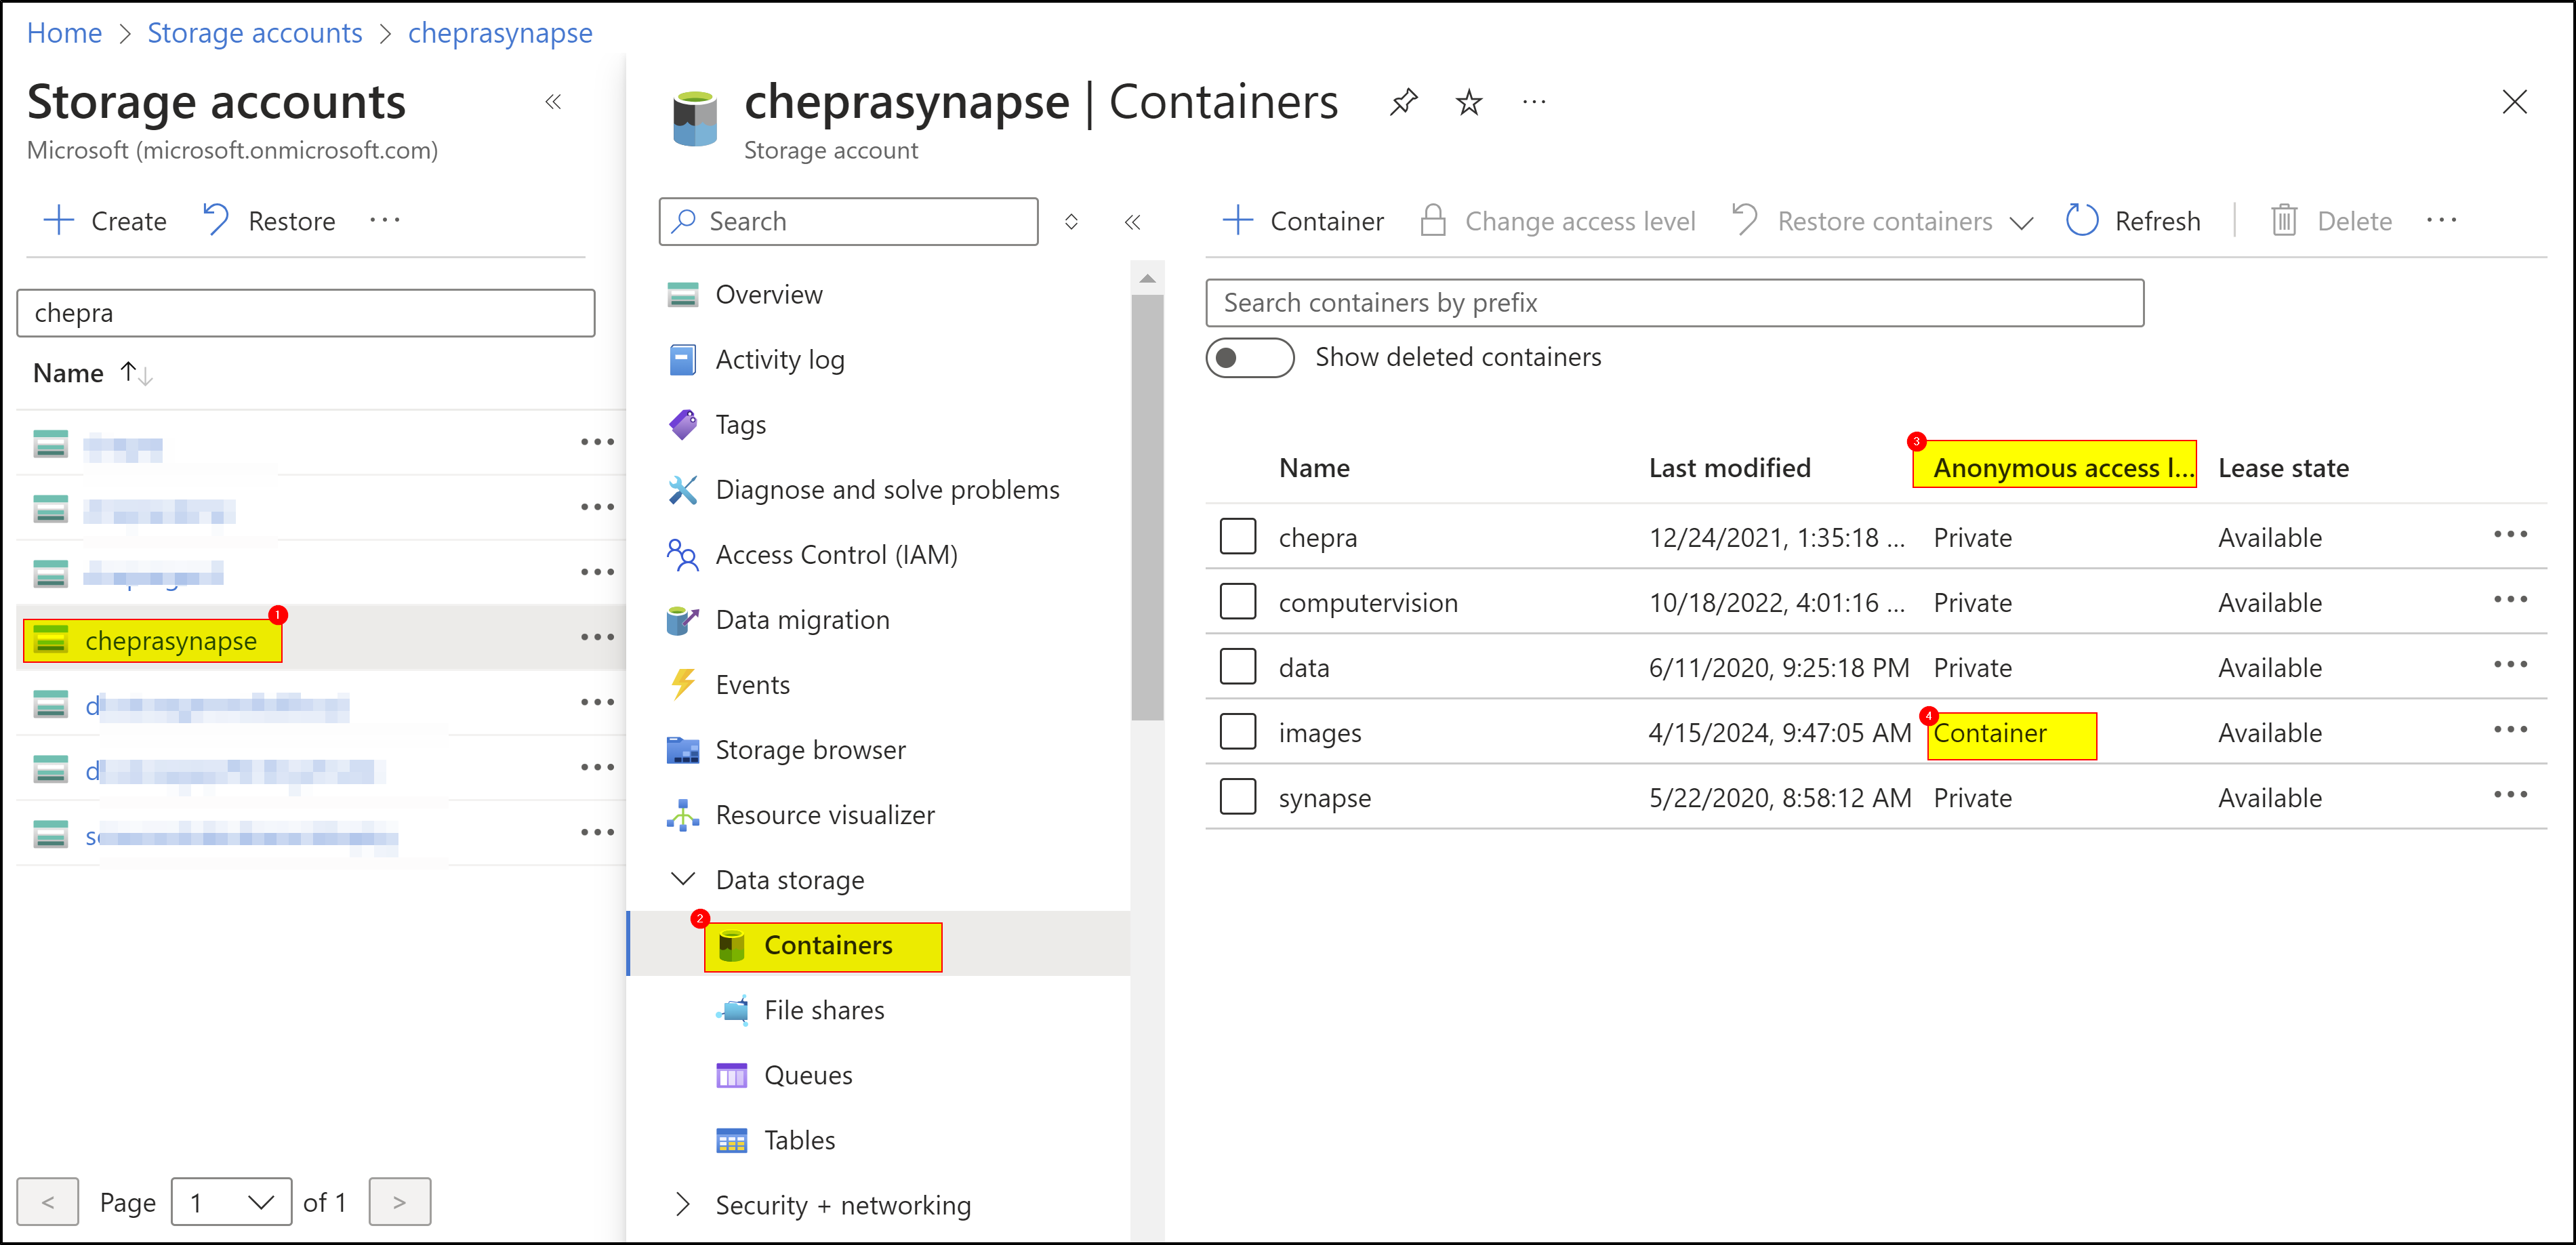
Task: Open the page number dropdown
Action: (x=232, y=1202)
